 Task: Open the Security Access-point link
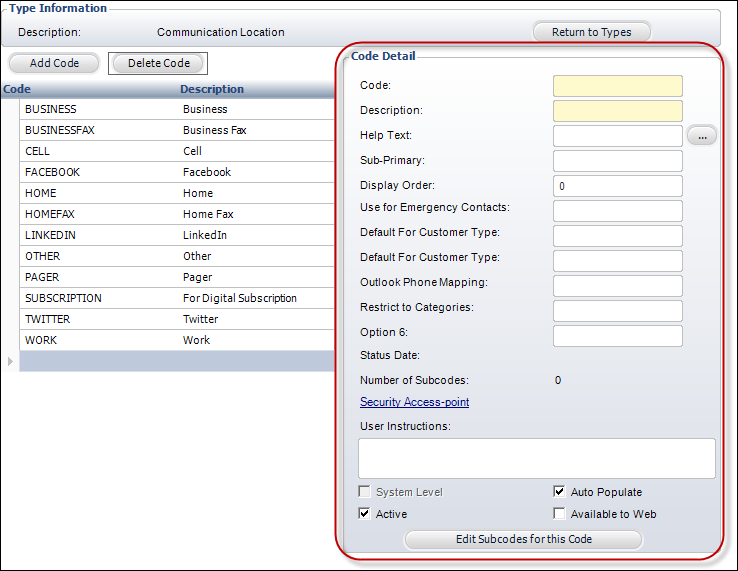point(414,402)
